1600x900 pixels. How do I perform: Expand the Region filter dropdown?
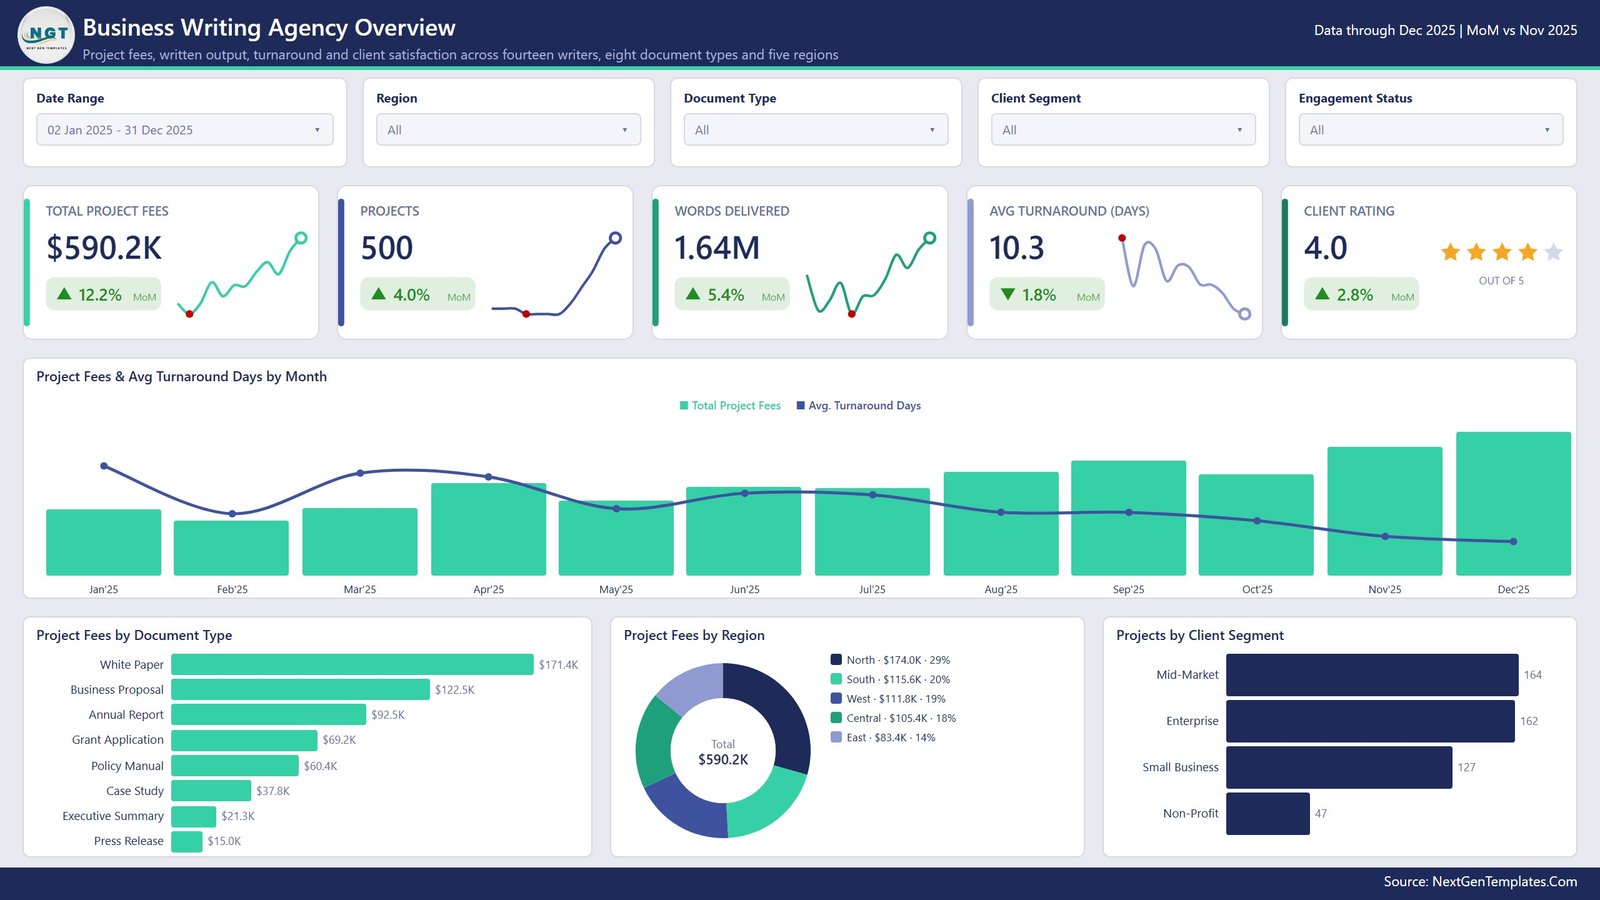(x=508, y=130)
